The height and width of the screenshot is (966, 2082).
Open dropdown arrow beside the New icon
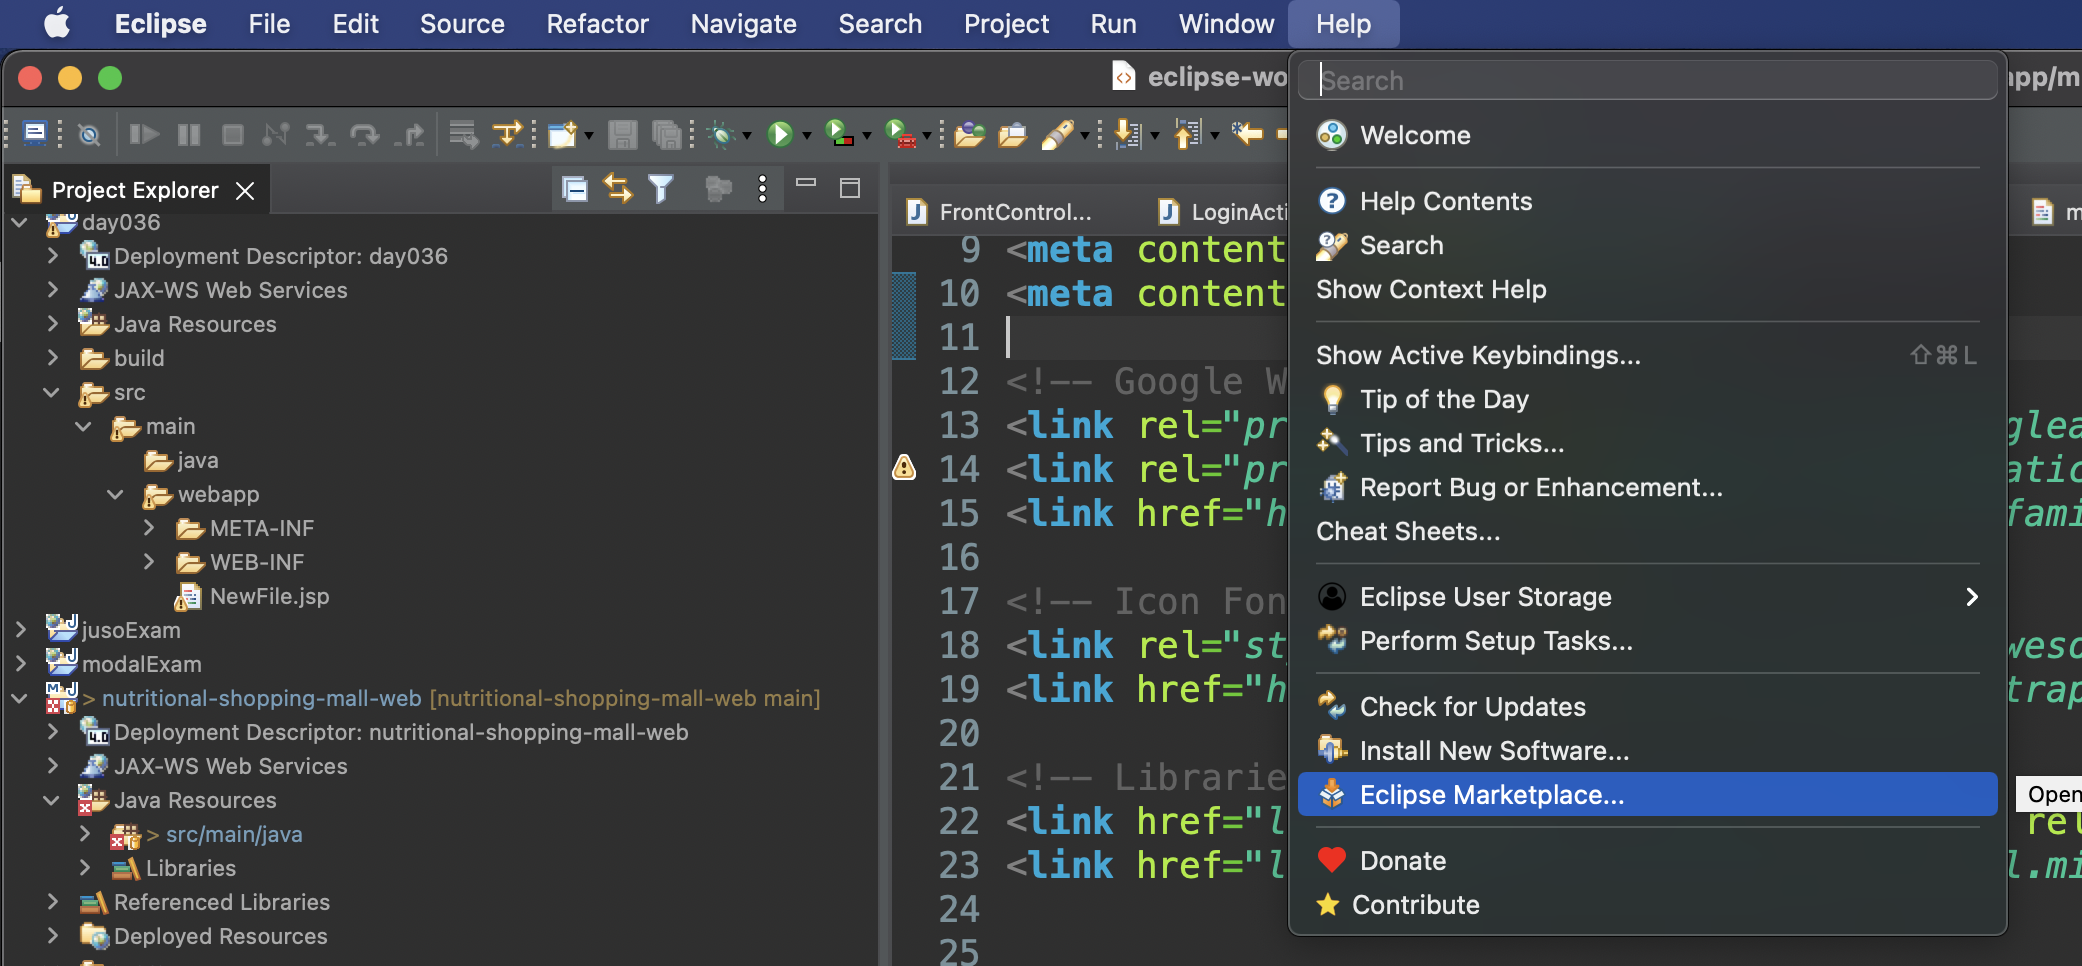(588, 136)
